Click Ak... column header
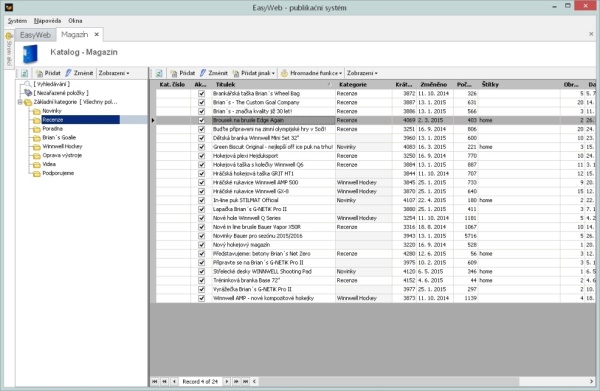The image size is (600, 391). pyautogui.click(x=201, y=84)
